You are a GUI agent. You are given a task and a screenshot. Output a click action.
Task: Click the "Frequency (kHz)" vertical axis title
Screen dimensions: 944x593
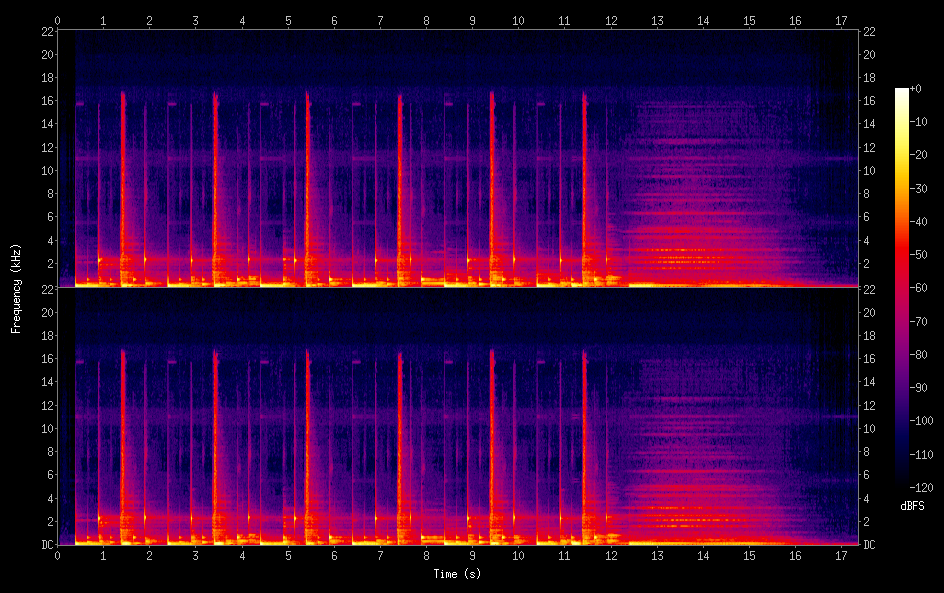[16, 287]
